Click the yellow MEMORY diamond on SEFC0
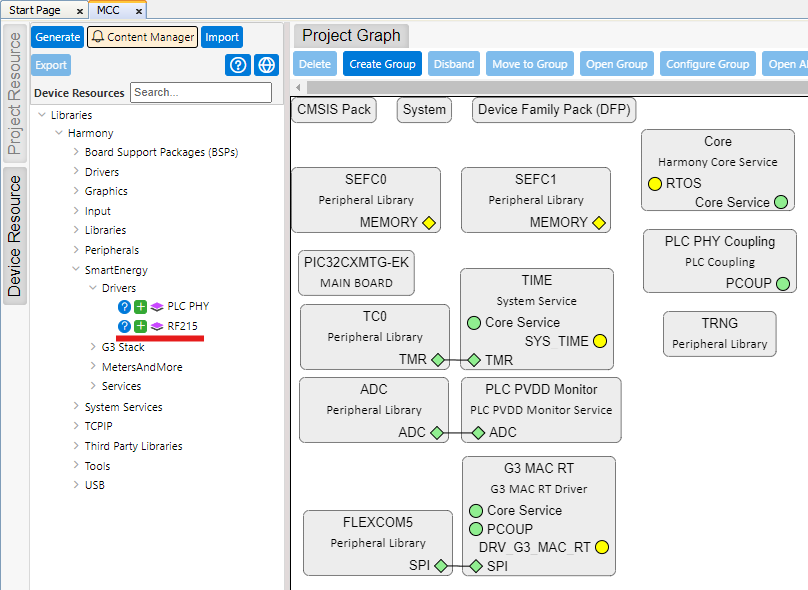This screenshot has width=808, height=590. [x=429, y=223]
